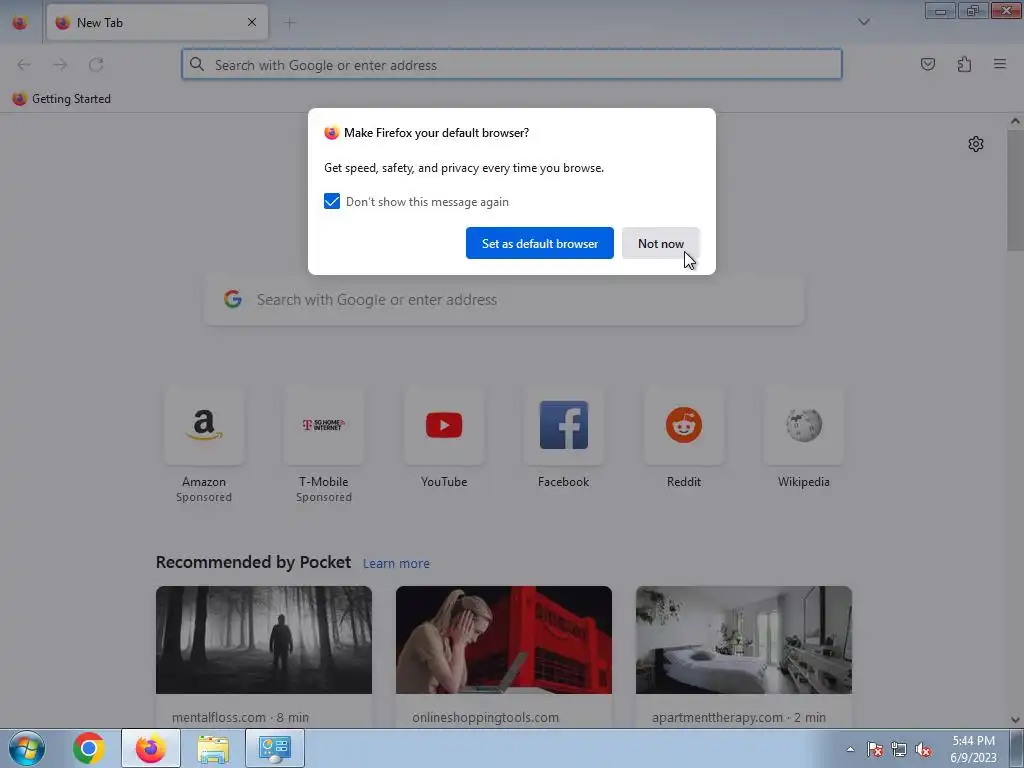Screen dimensions: 1024x768
Task: Click the magnifier icon in address bar
Action: pos(197,64)
